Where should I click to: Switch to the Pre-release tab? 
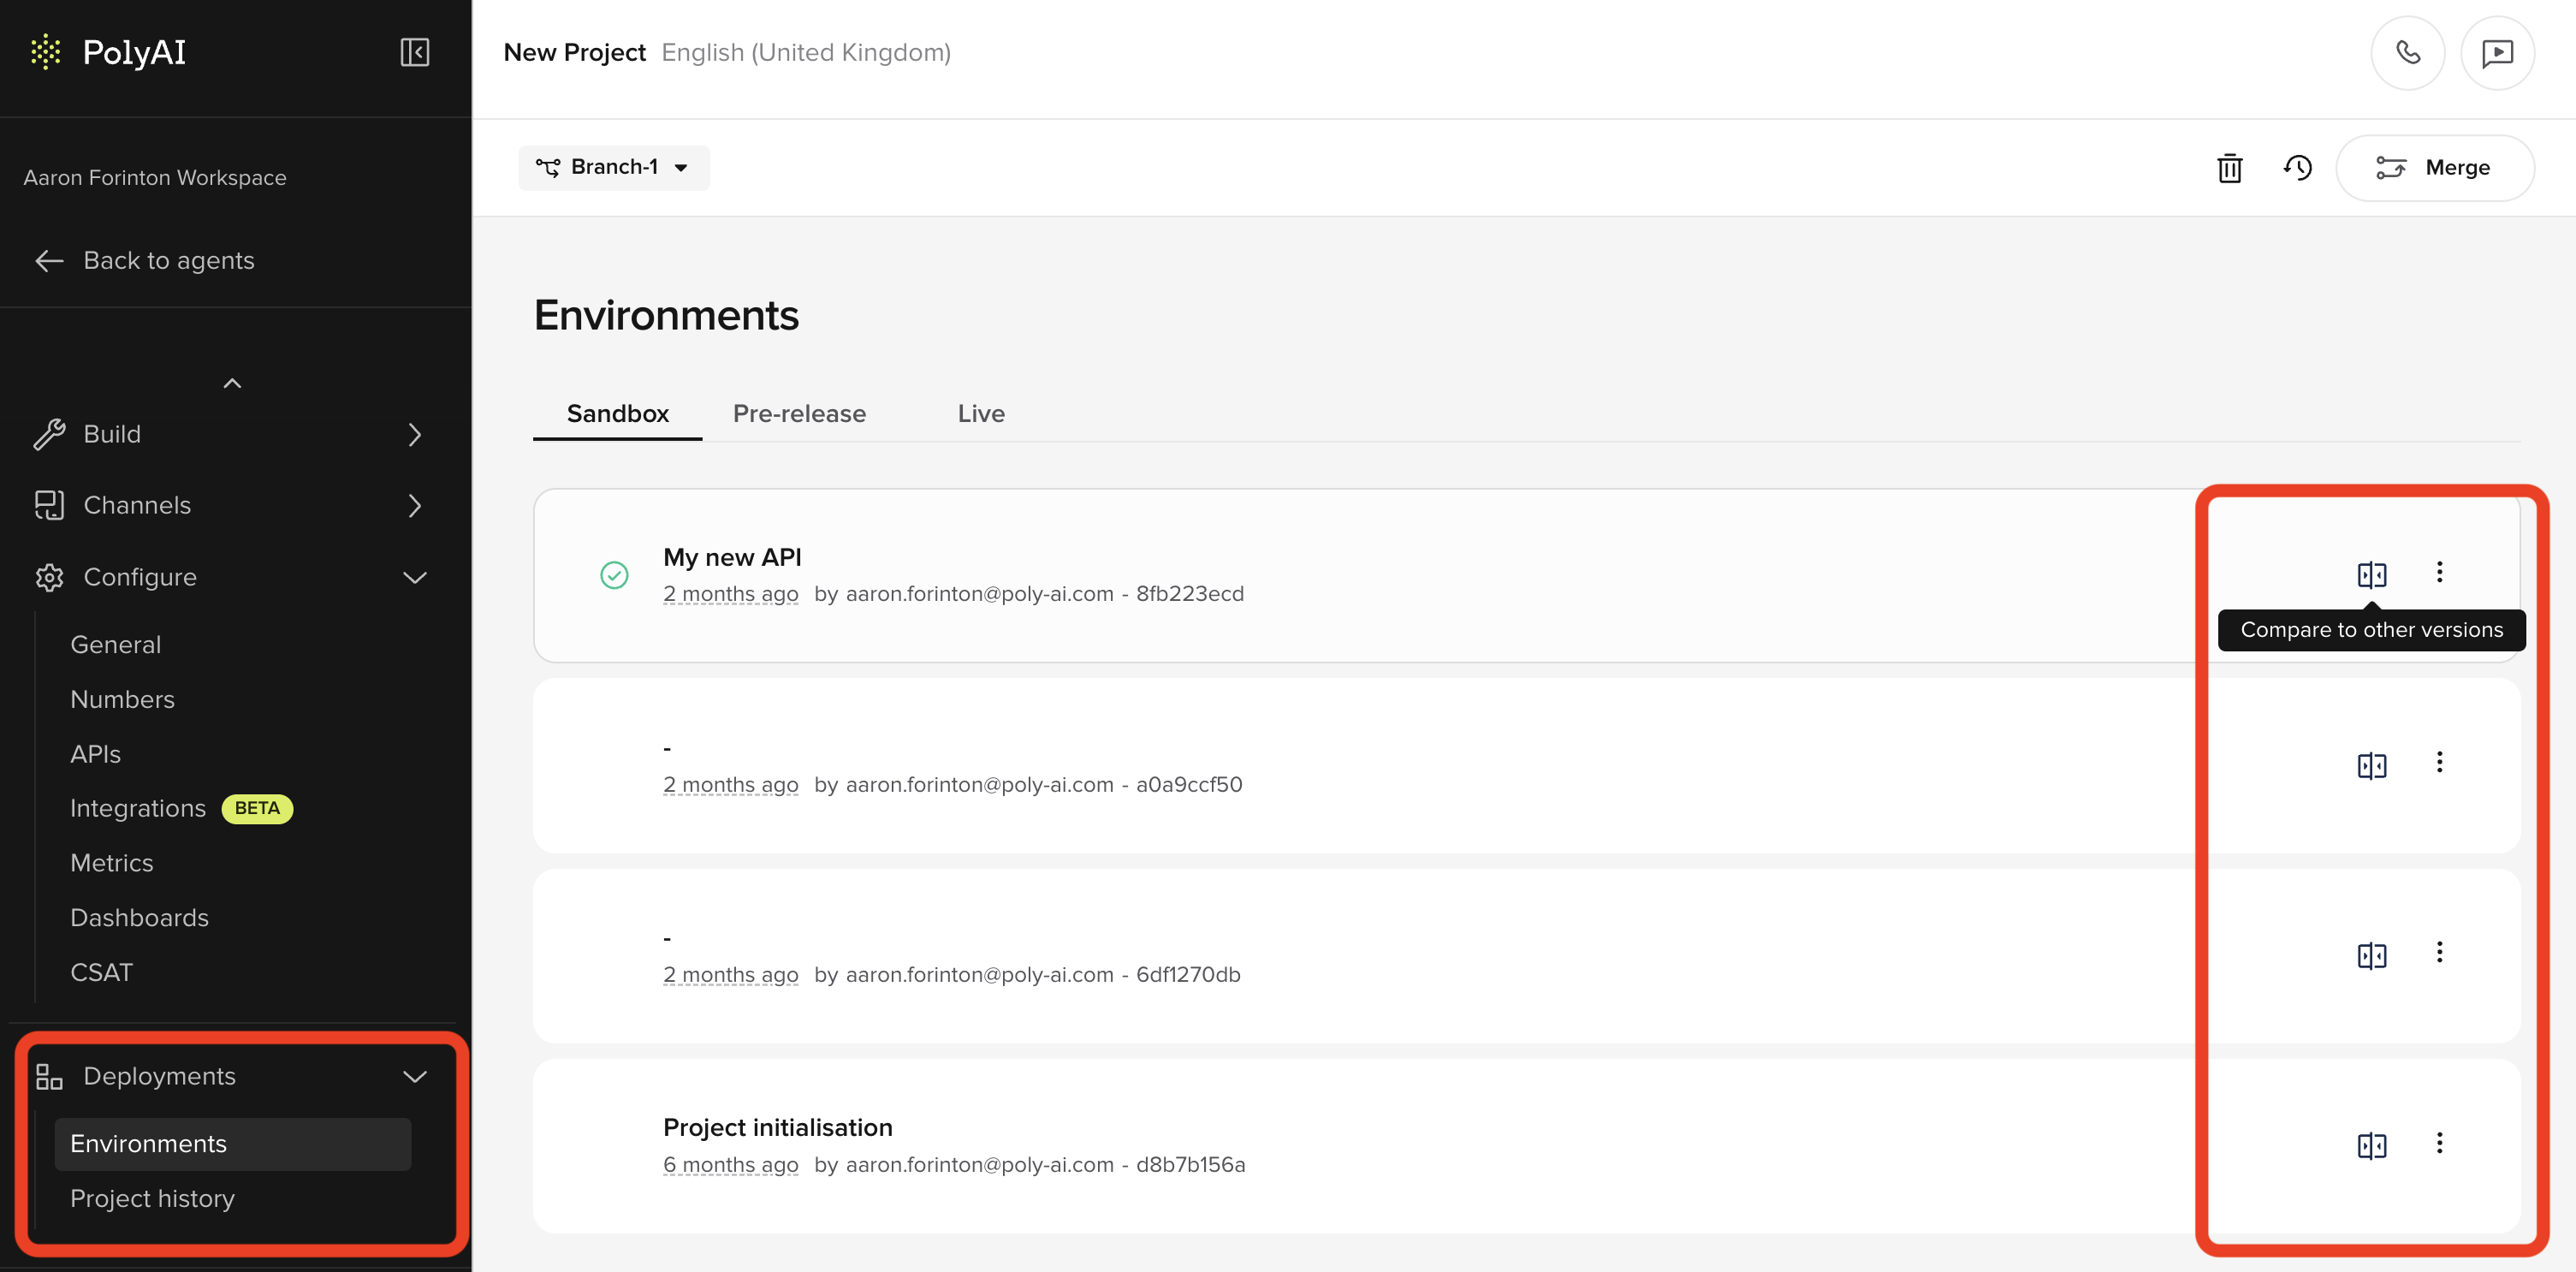799,414
